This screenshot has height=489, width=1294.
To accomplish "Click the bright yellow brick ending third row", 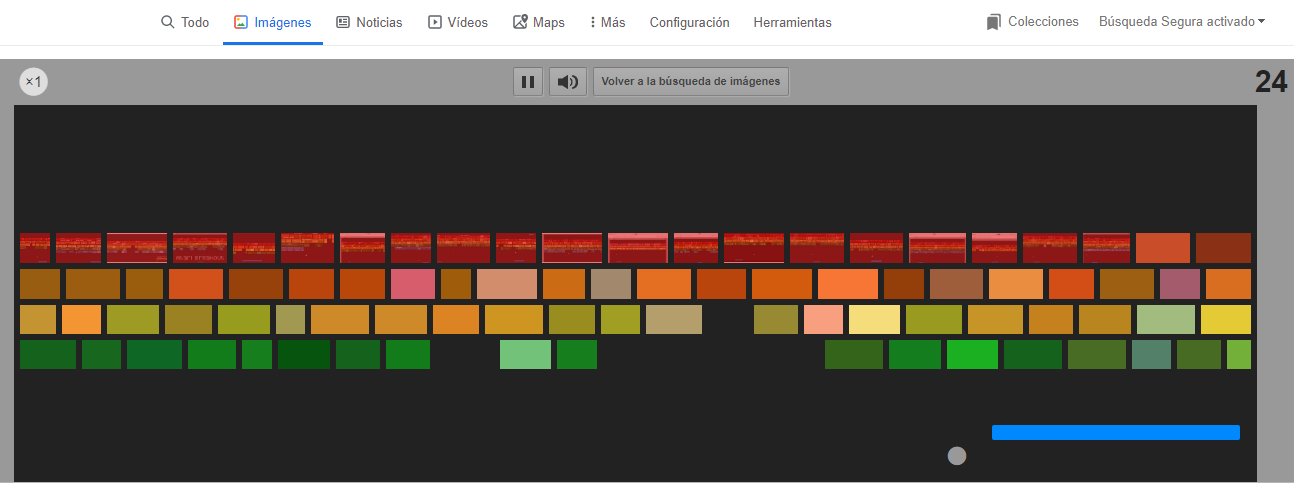I will point(1226,319).
